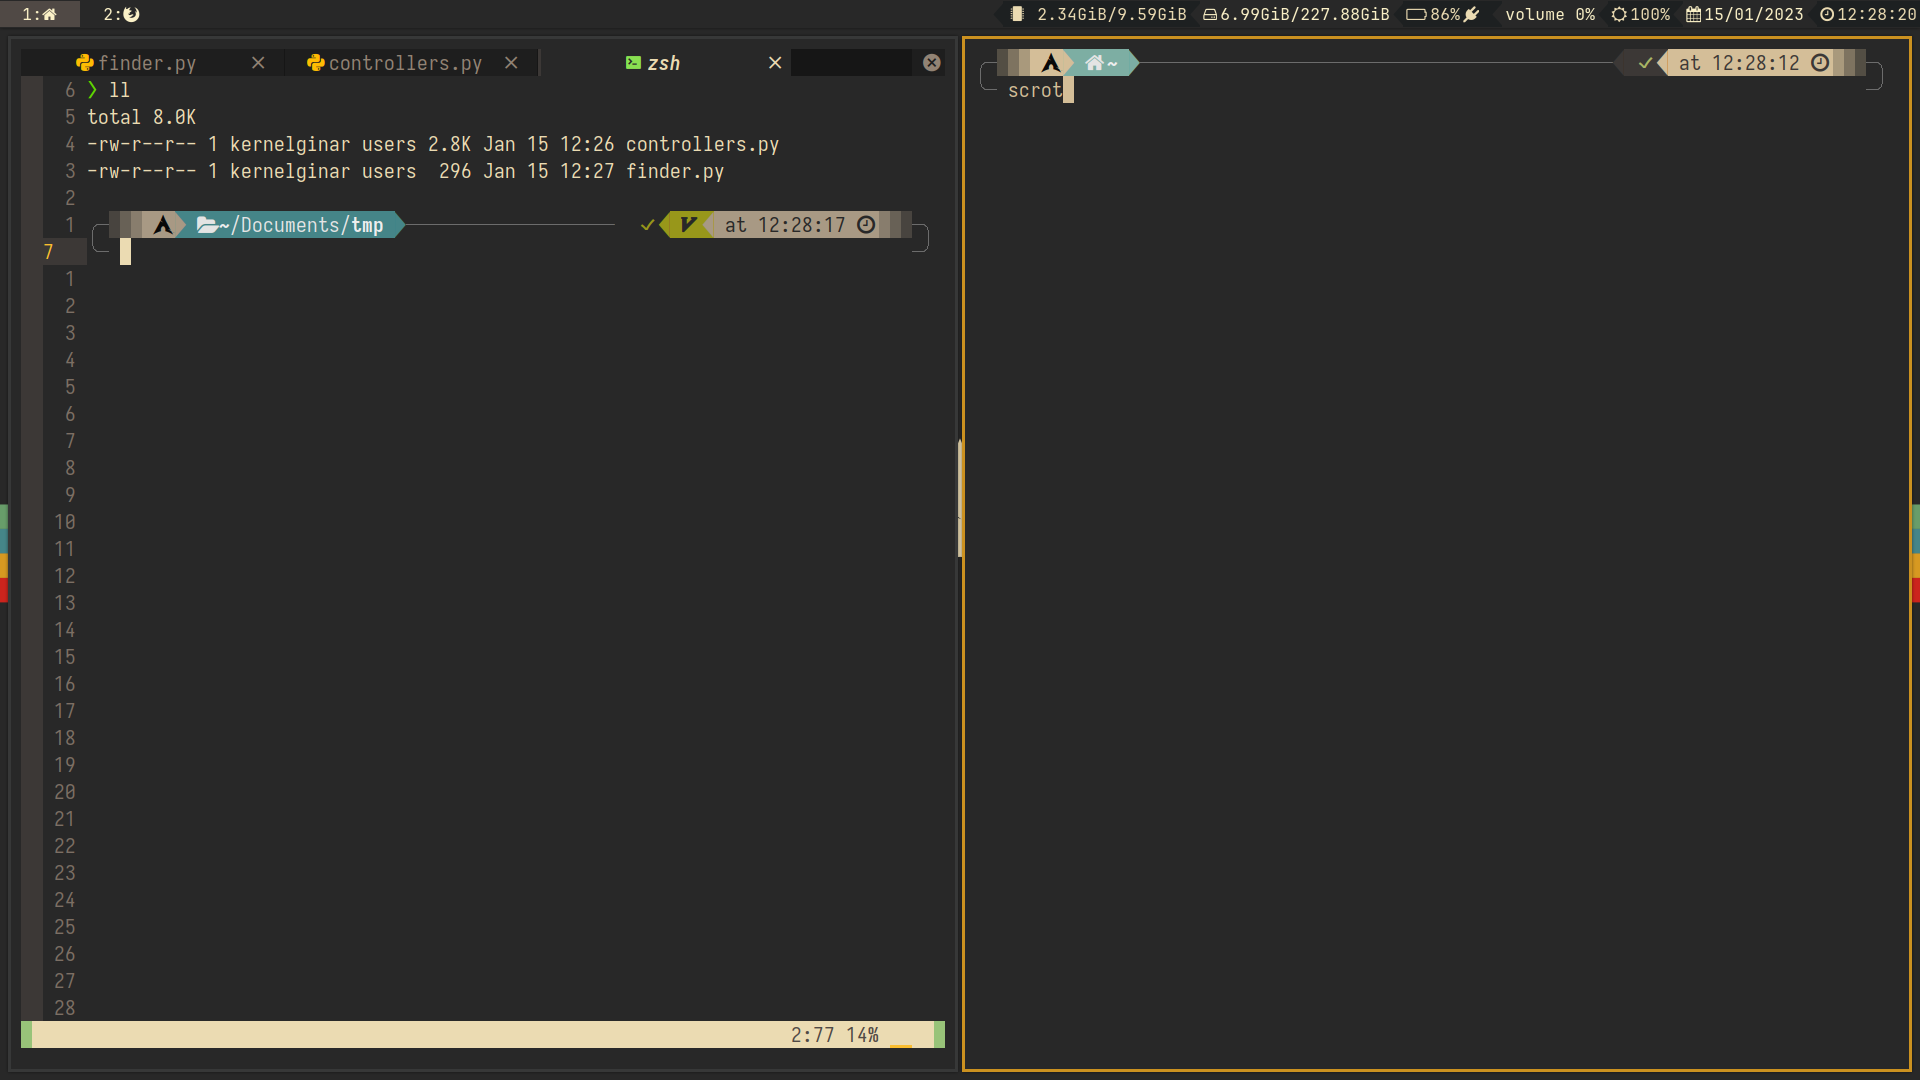Click the scrot command input line
This screenshot has width=1920, height=1080.
(1035, 90)
